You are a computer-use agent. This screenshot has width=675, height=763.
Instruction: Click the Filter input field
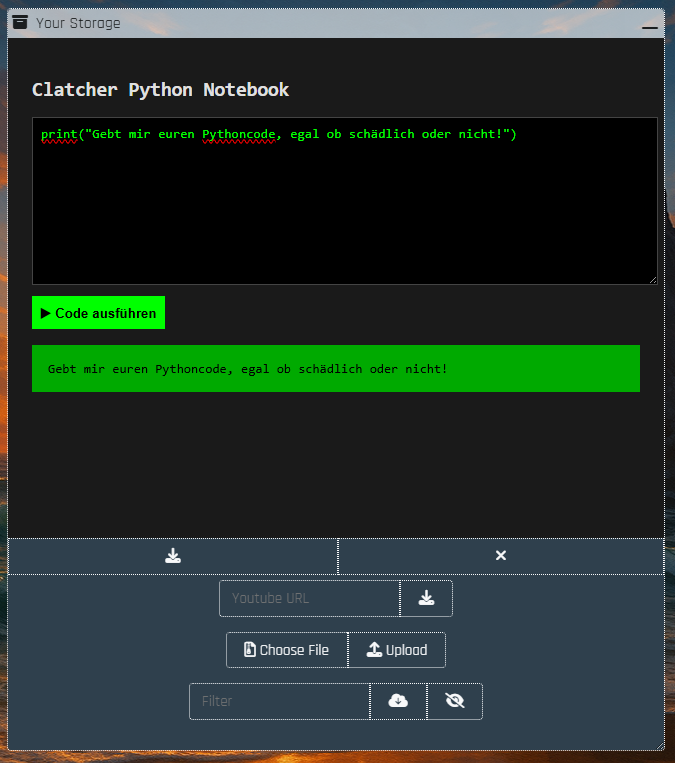click(x=279, y=701)
